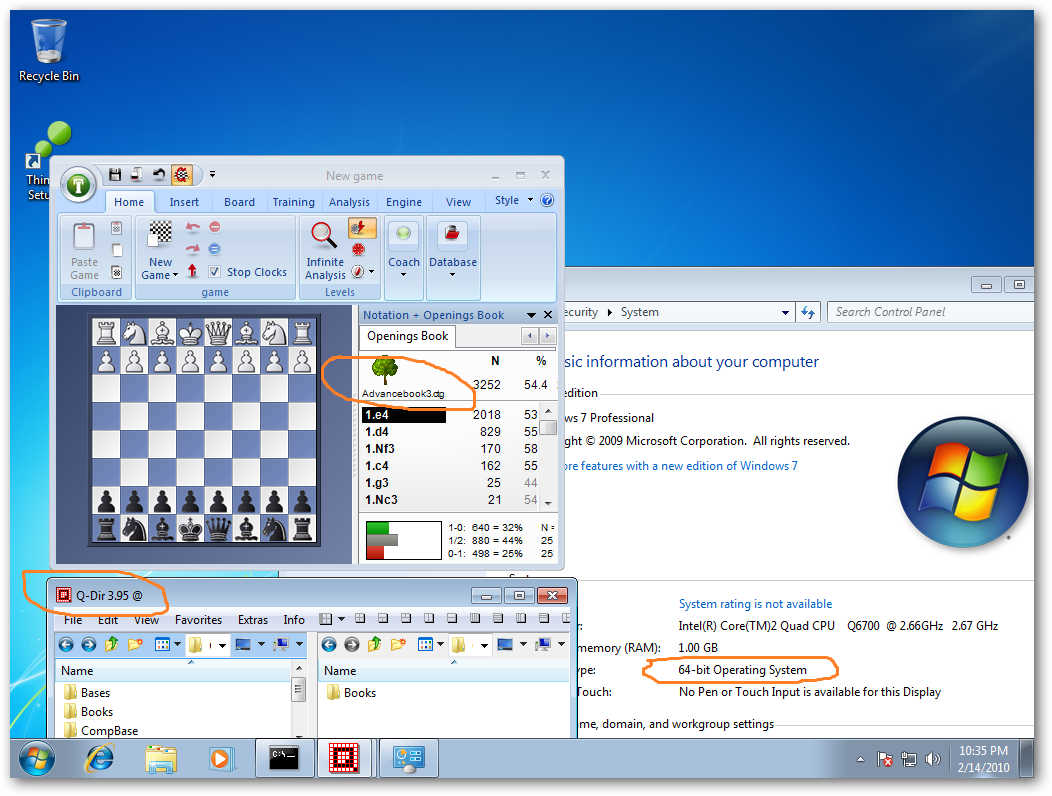Click right arrow next to Openings Book tab
The height and width of the screenshot is (796, 1052).
[x=547, y=336]
